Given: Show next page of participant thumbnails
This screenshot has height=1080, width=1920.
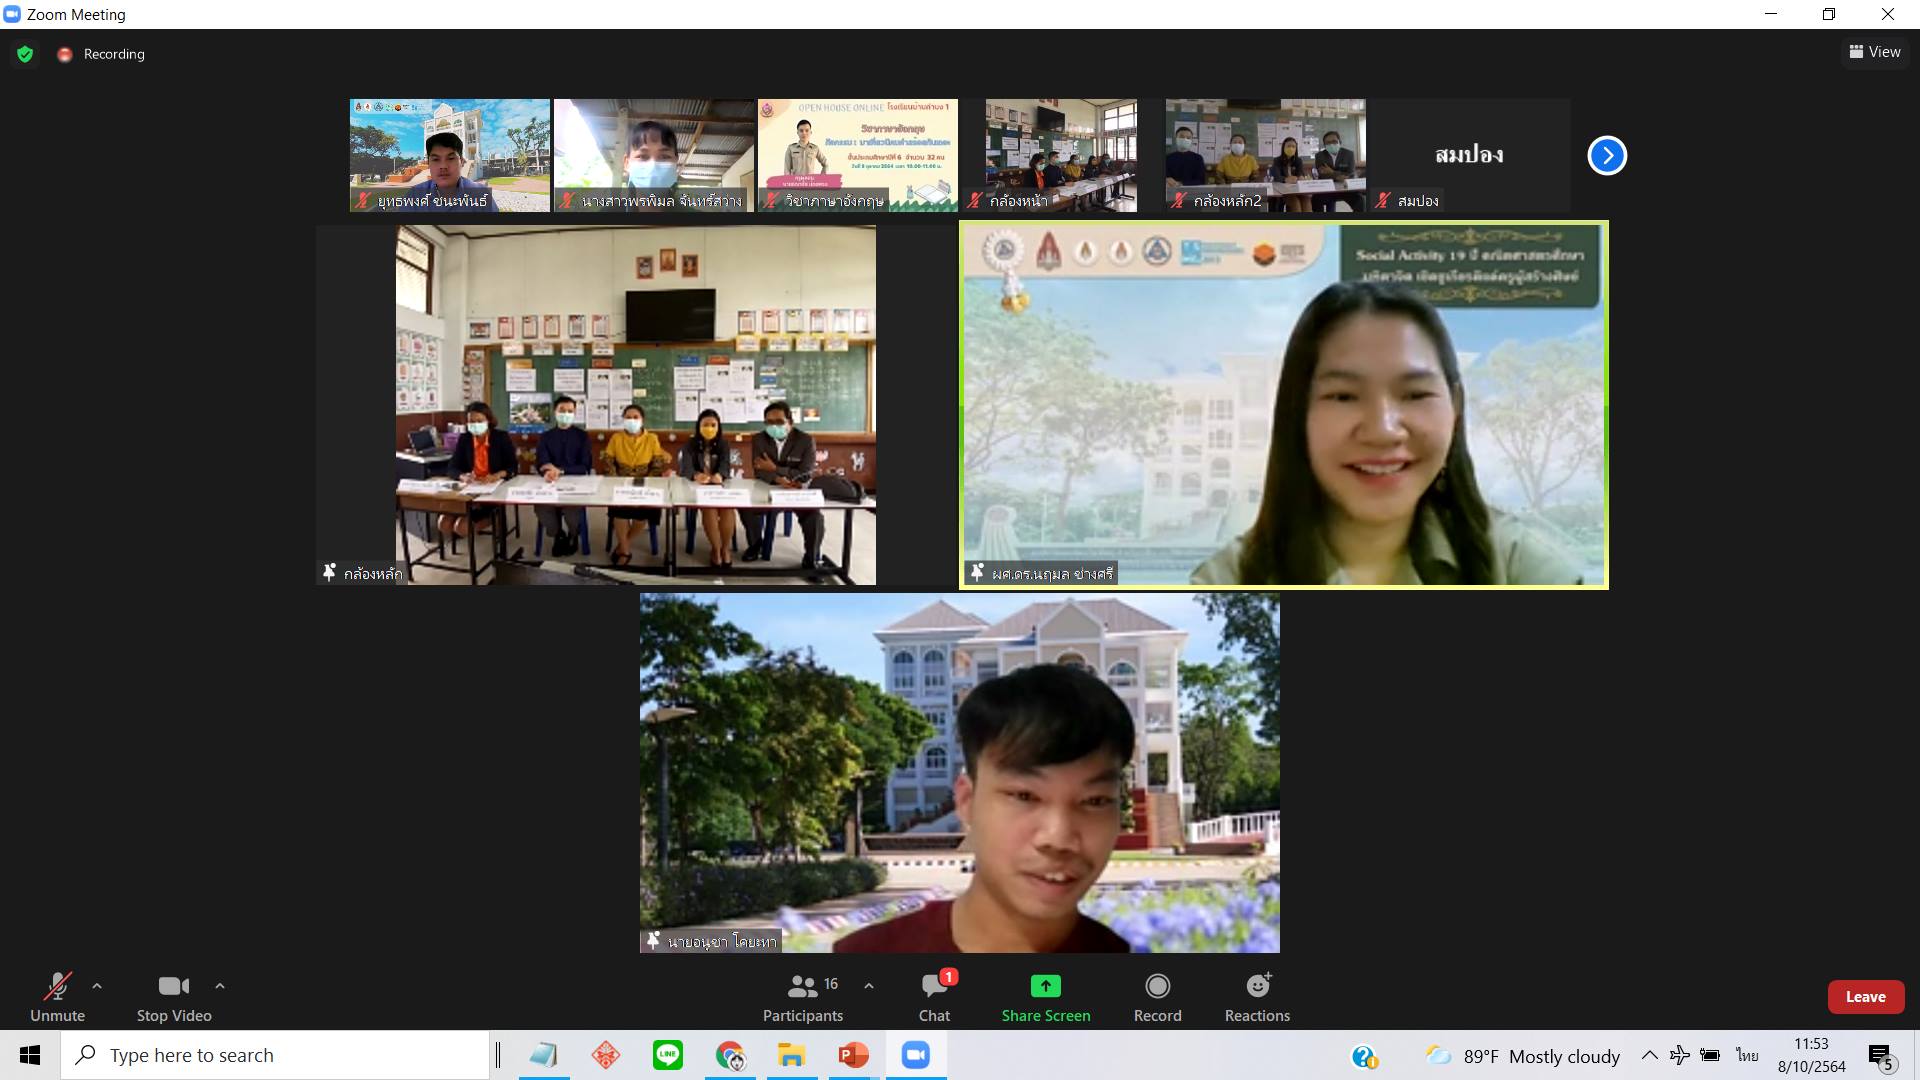Looking at the screenshot, I should 1607,155.
